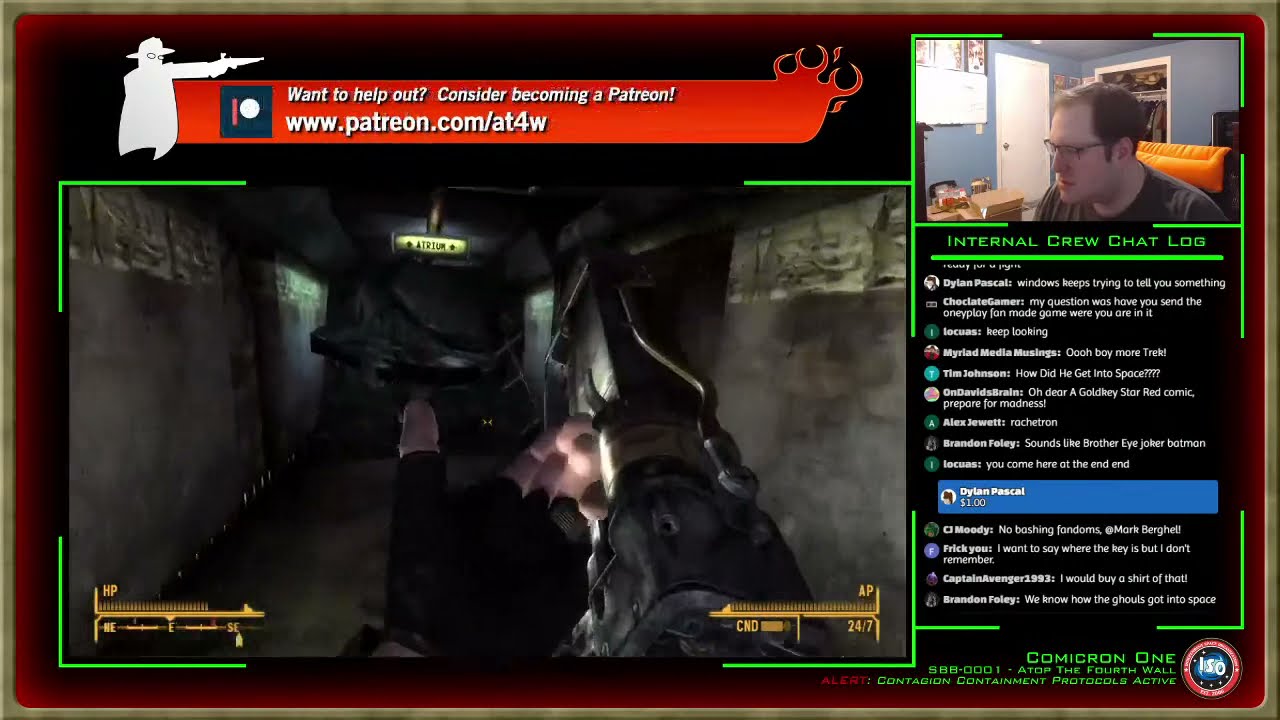Click Tim Johnson's teal T avatar
The width and height of the screenshot is (1280, 720).
tap(931, 373)
